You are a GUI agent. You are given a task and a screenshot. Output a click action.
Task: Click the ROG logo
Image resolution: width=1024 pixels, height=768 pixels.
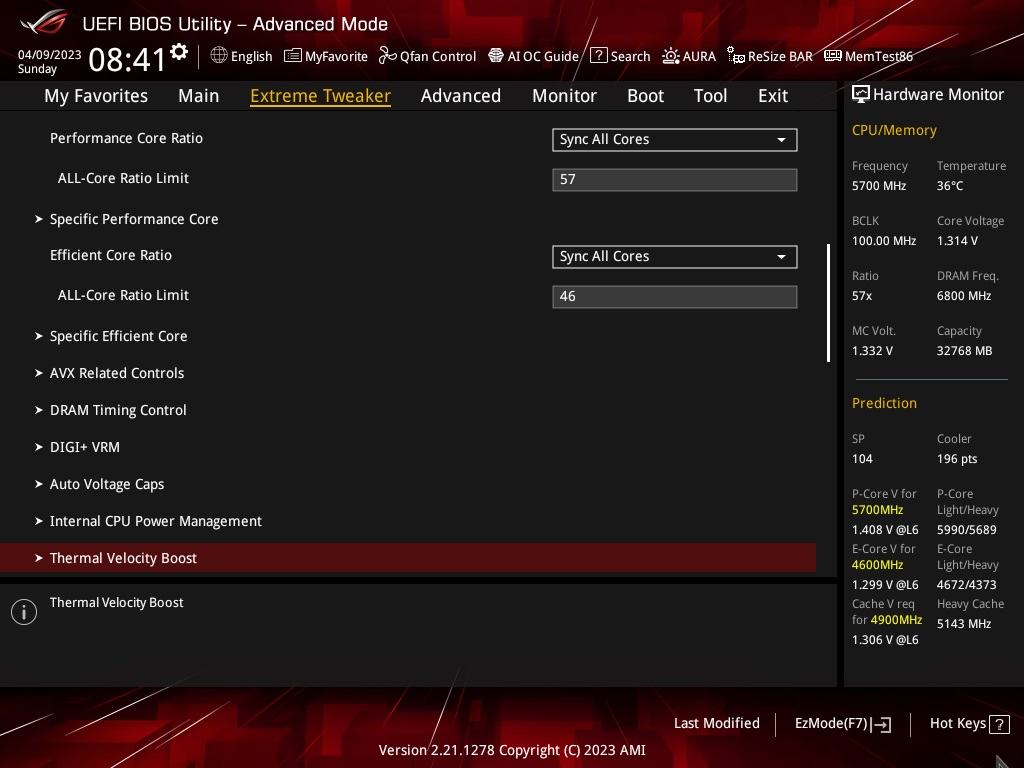[44, 23]
